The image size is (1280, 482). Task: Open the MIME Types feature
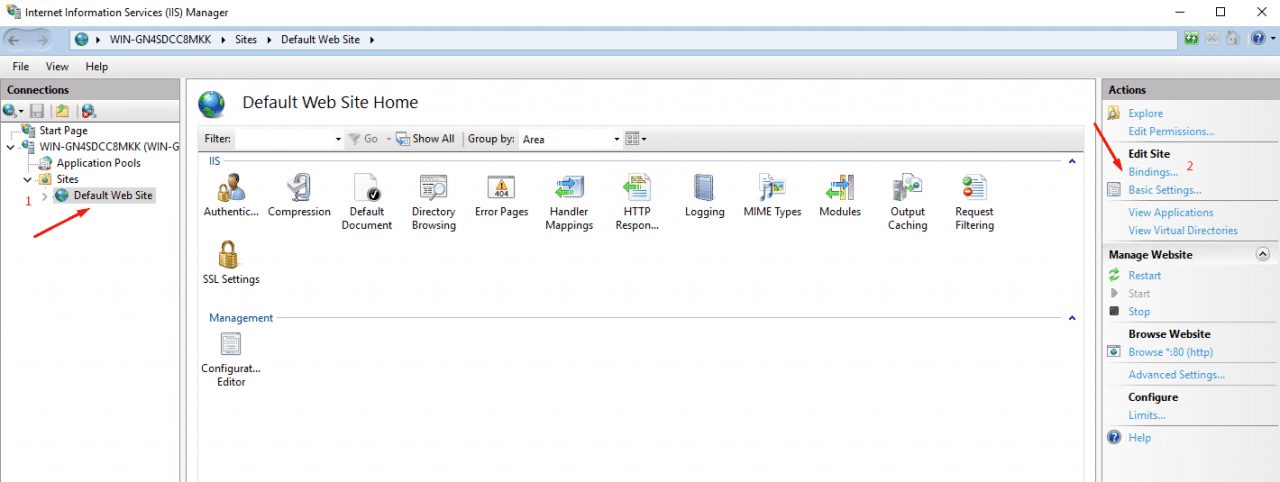(772, 195)
